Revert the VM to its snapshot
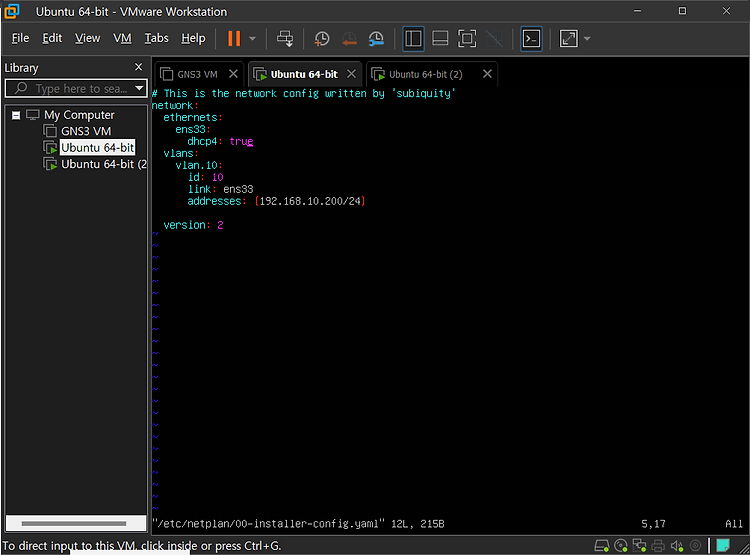750x555 pixels. tap(349, 38)
